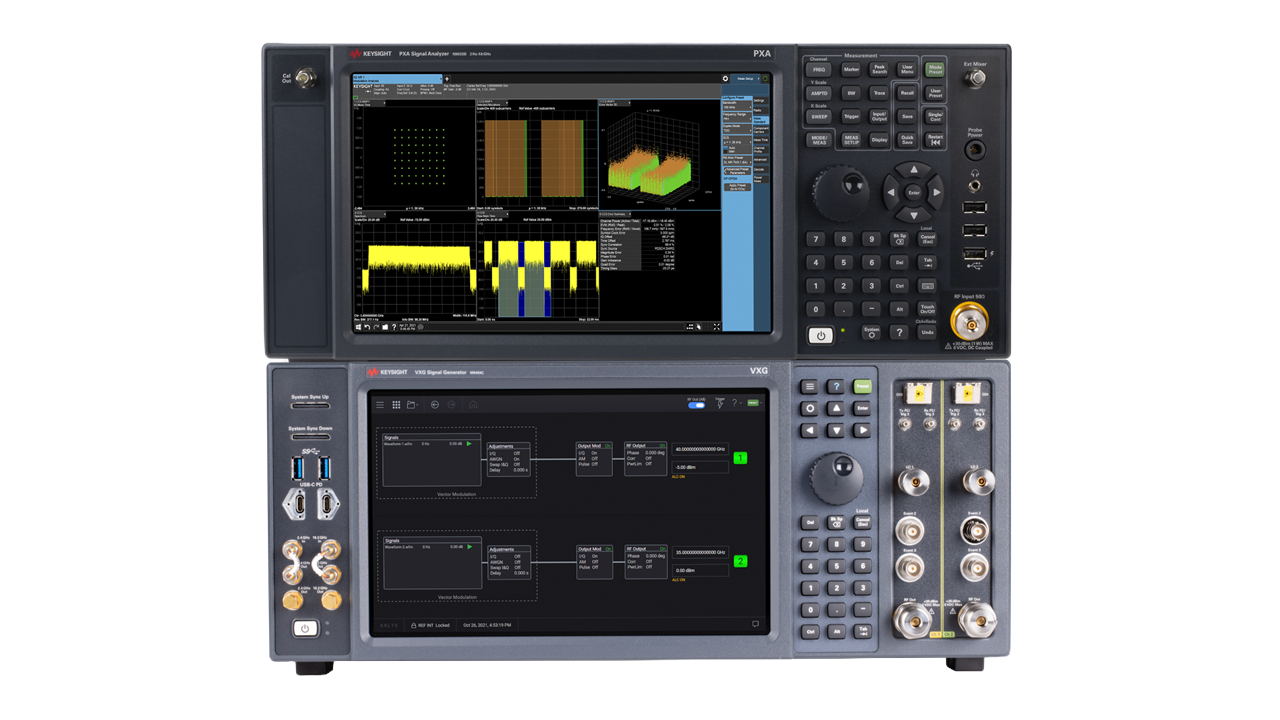Open the Frequency Range FR1 dropdown
The height and width of the screenshot is (720, 1280).
coord(737,118)
